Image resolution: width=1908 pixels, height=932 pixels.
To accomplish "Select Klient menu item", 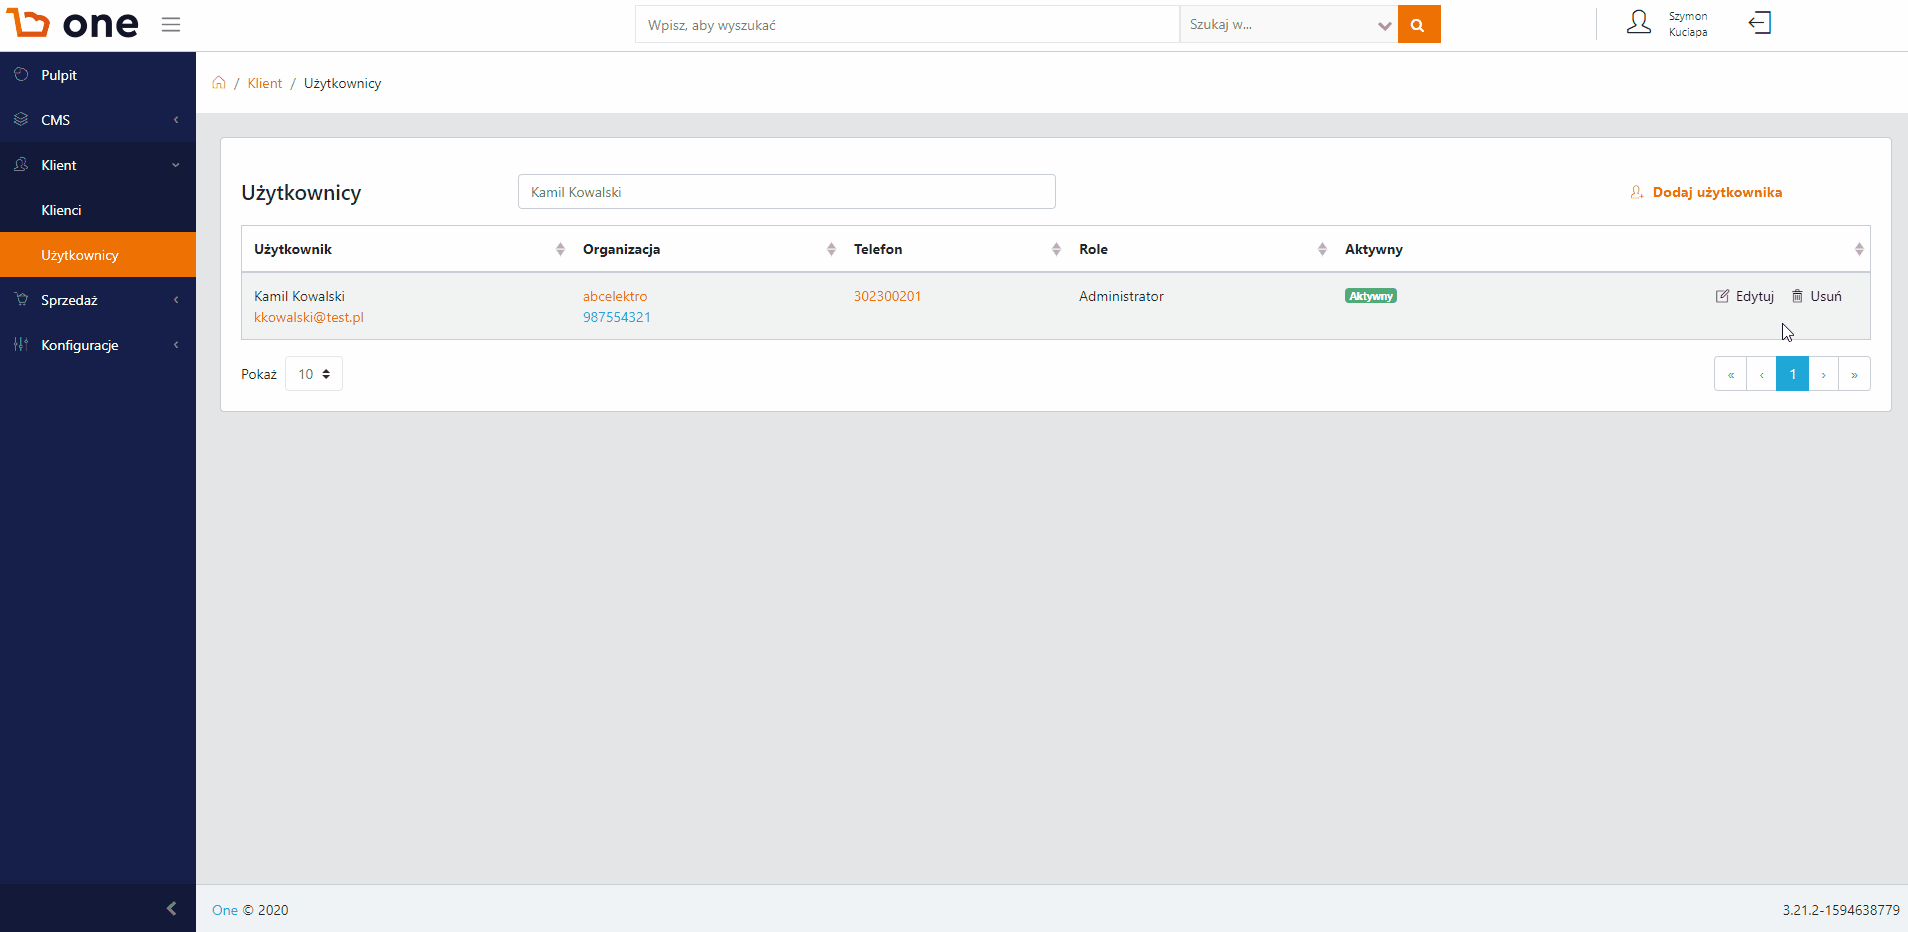I will pyautogui.click(x=98, y=165).
